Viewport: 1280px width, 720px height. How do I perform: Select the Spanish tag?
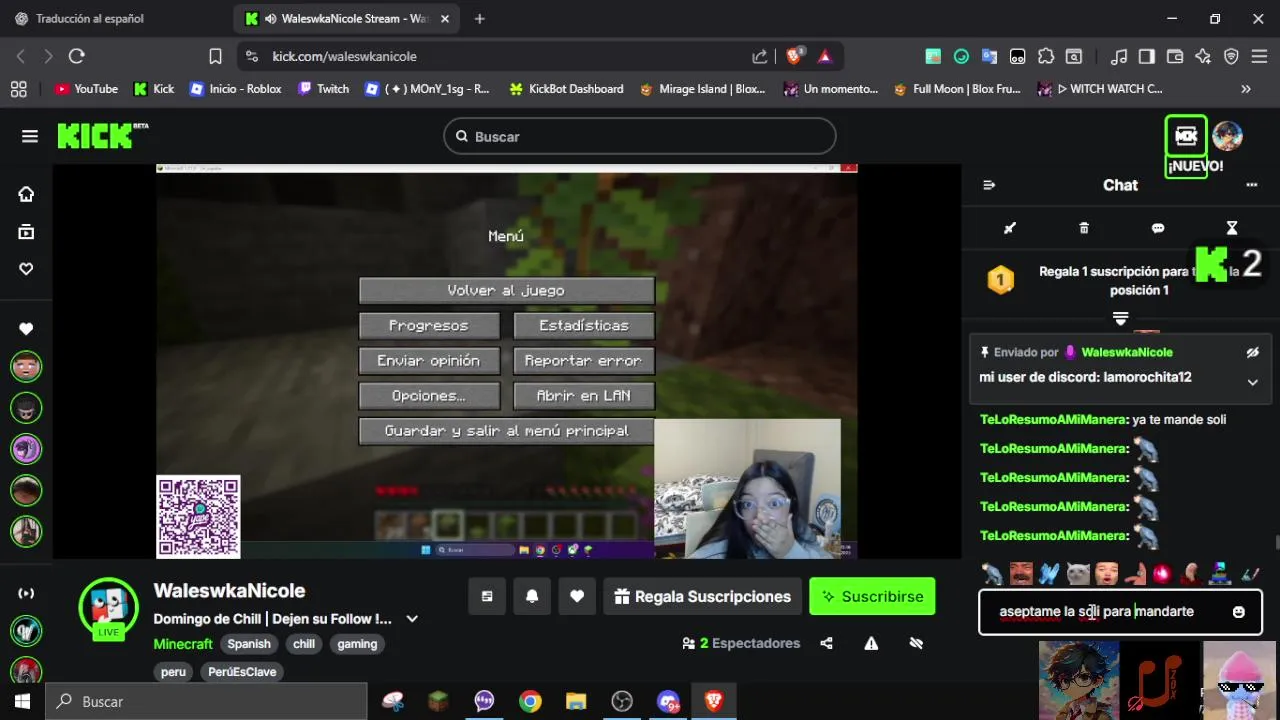coord(249,644)
